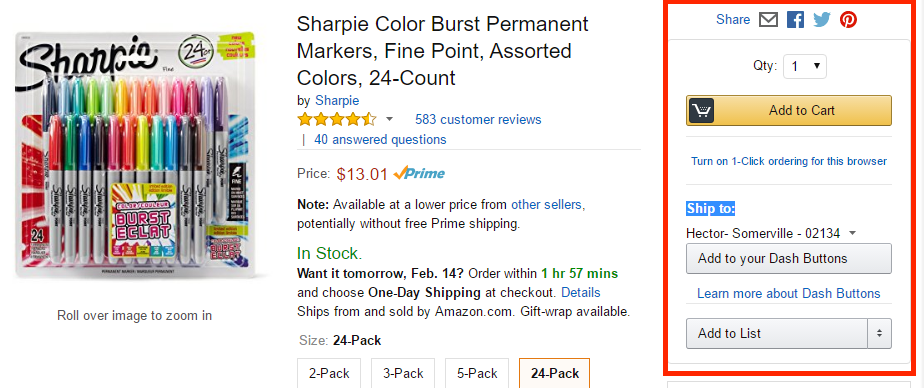924x388 pixels.
Task: Turn on 1-Click ordering link
Action: coord(788,161)
